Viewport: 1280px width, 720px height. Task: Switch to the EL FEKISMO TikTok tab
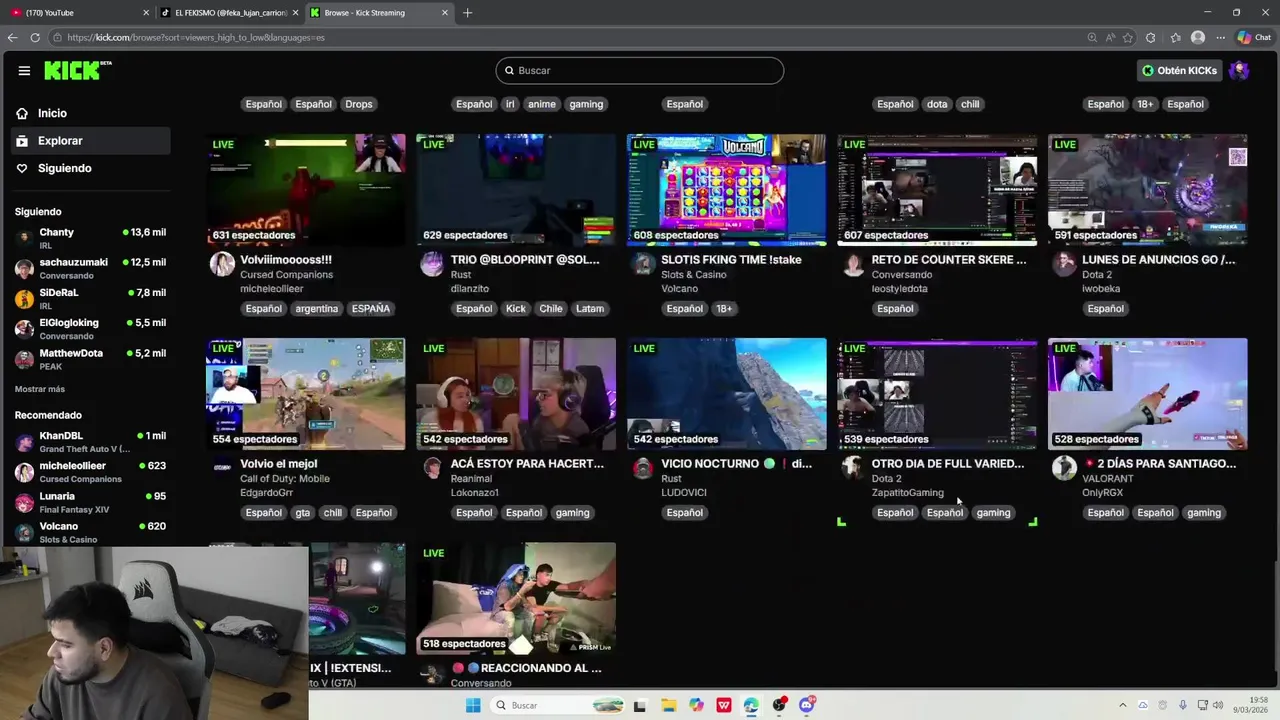pyautogui.click(x=230, y=13)
